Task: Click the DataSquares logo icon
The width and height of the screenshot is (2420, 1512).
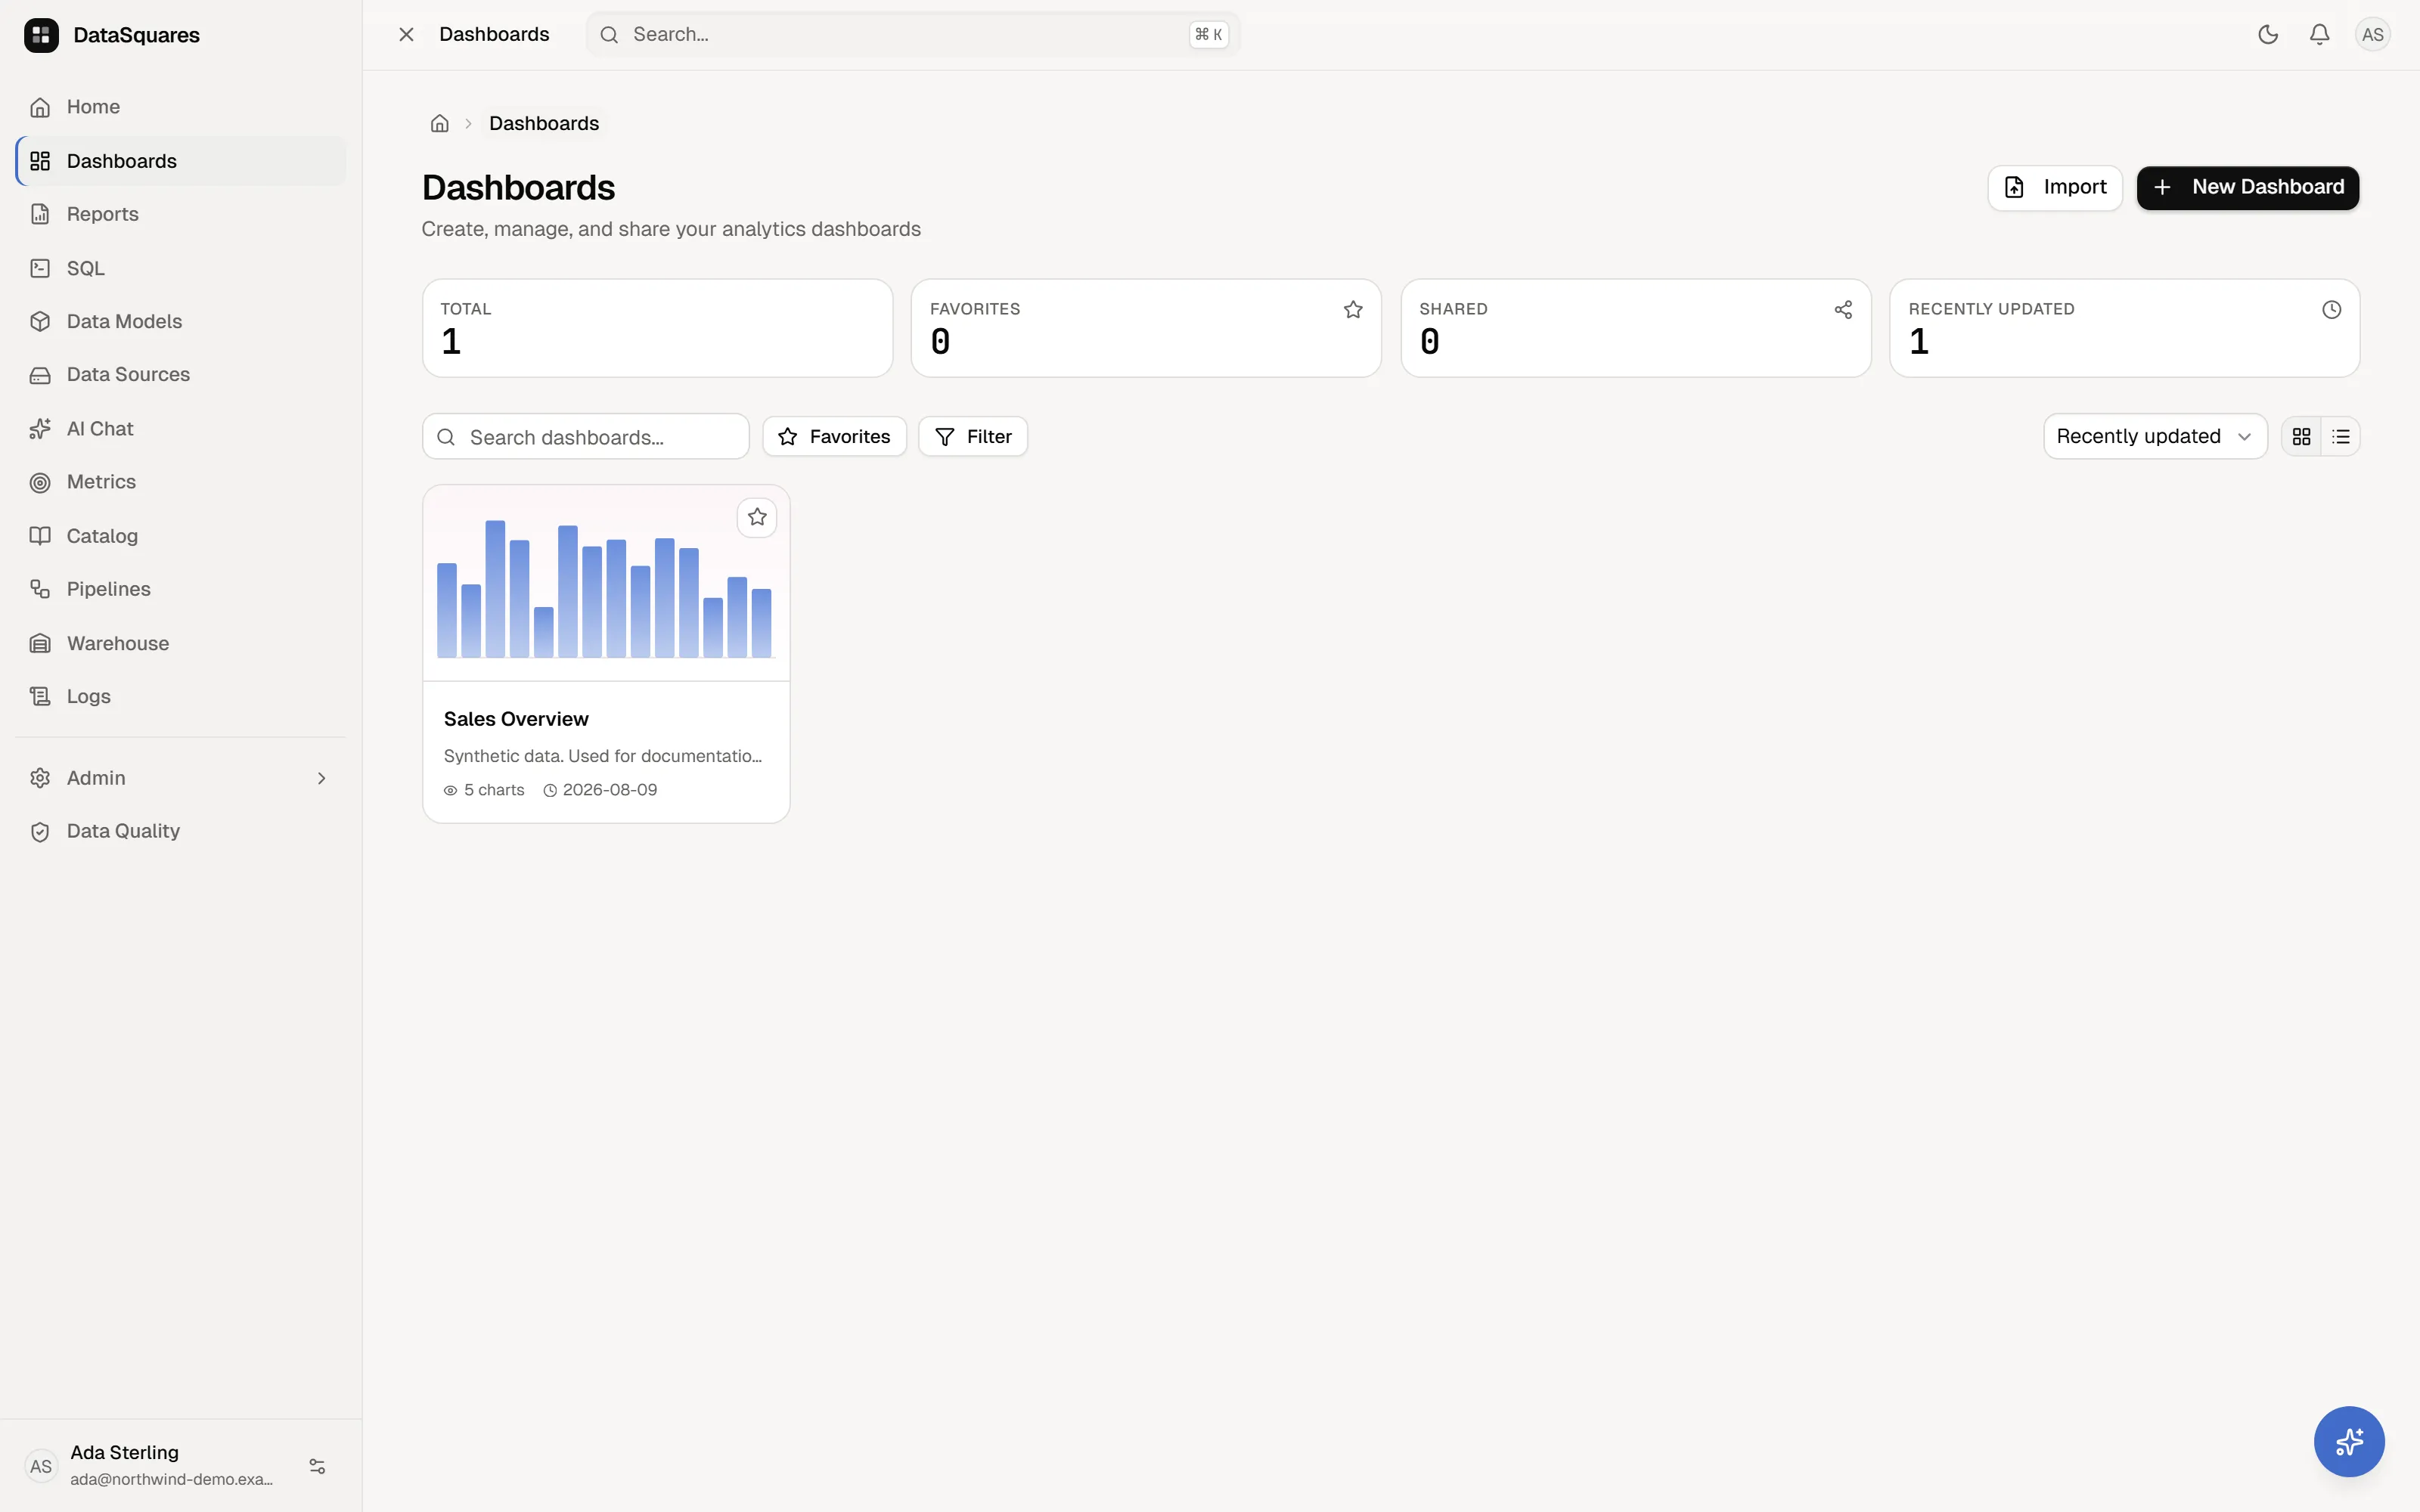Action: point(41,35)
